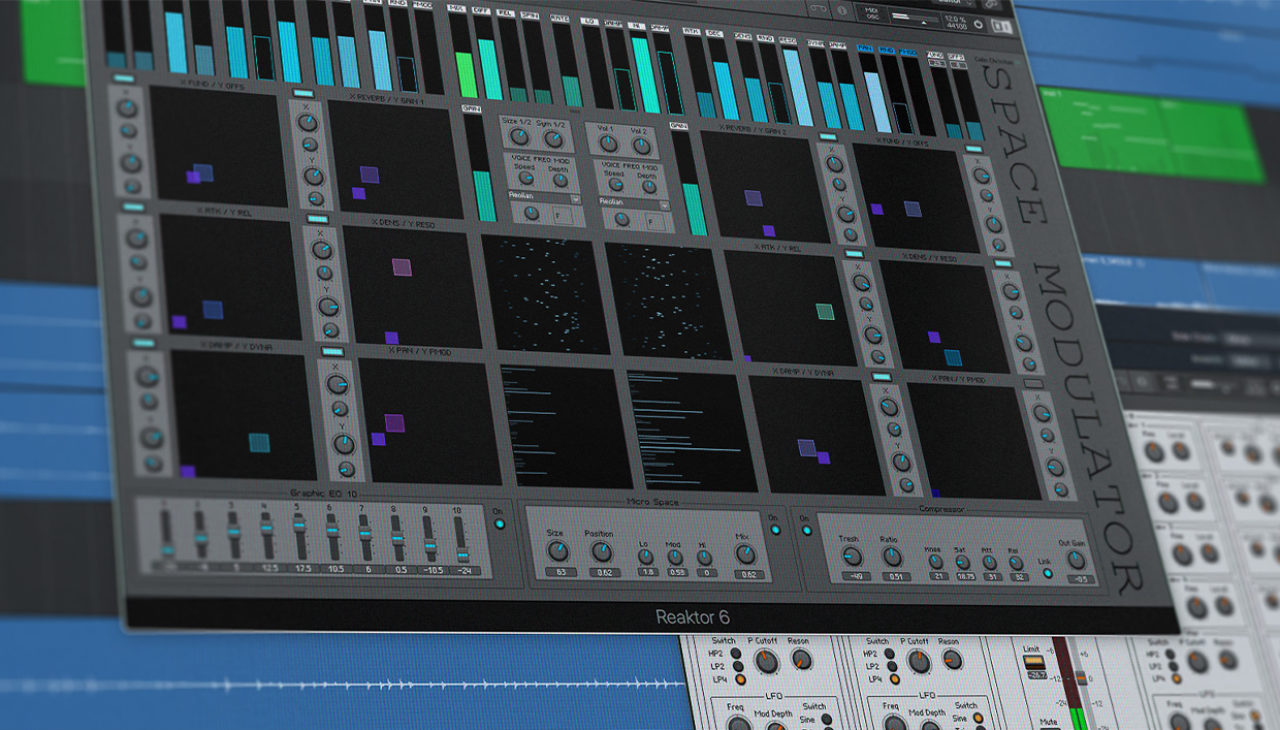This screenshot has width=1280, height=730.
Task: Click the X button above the fader beside the X FUND pad
Action: pos(124,77)
